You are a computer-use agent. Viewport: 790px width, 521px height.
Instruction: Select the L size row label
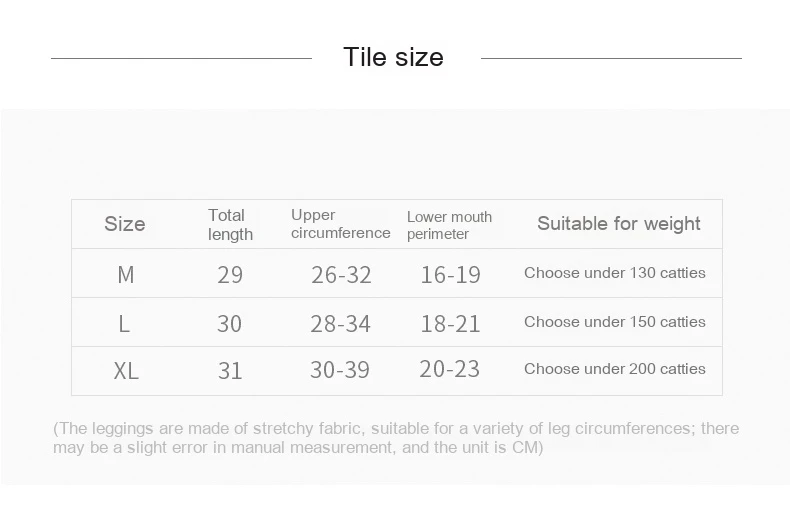[x=124, y=324]
